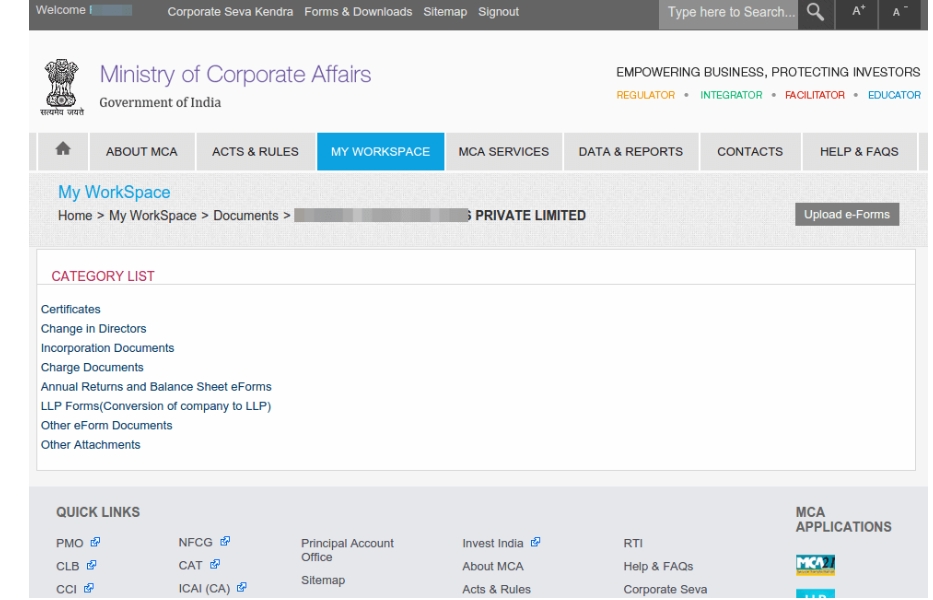Open Annual Returns and Balance Sheet eForms
Image resolution: width=933 pixels, height=600 pixels.
[x=156, y=386]
